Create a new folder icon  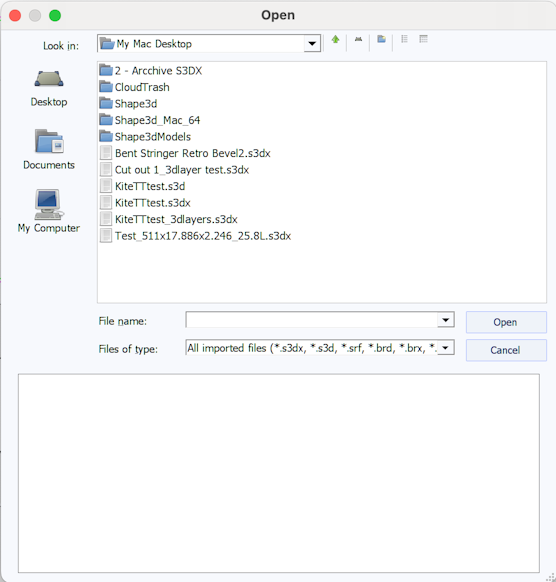click(381, 39)
